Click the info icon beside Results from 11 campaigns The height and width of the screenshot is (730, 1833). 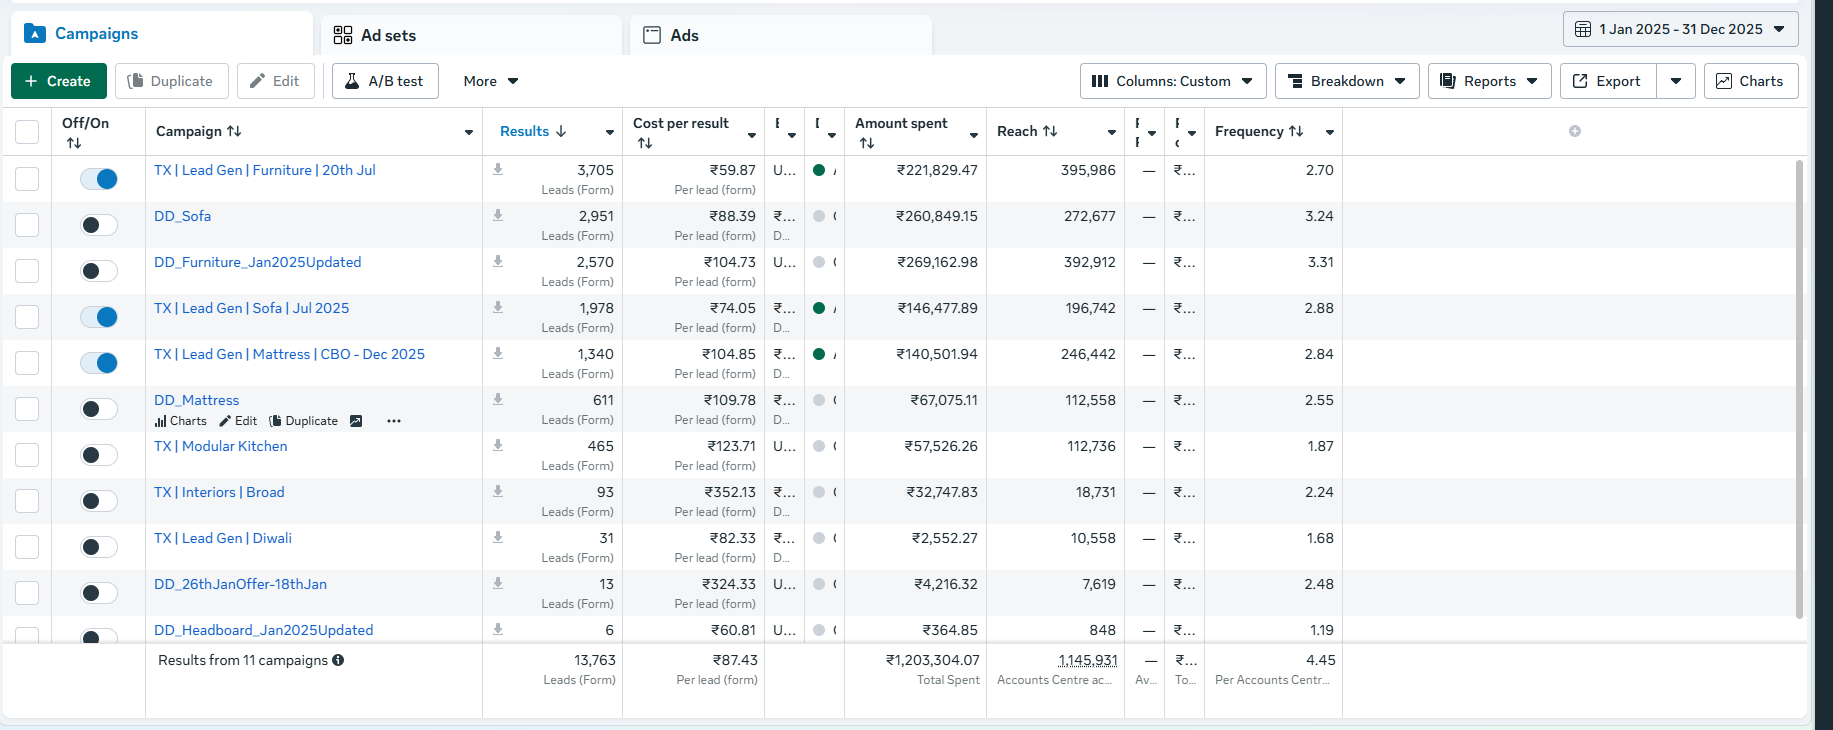(x=338, y=660)
